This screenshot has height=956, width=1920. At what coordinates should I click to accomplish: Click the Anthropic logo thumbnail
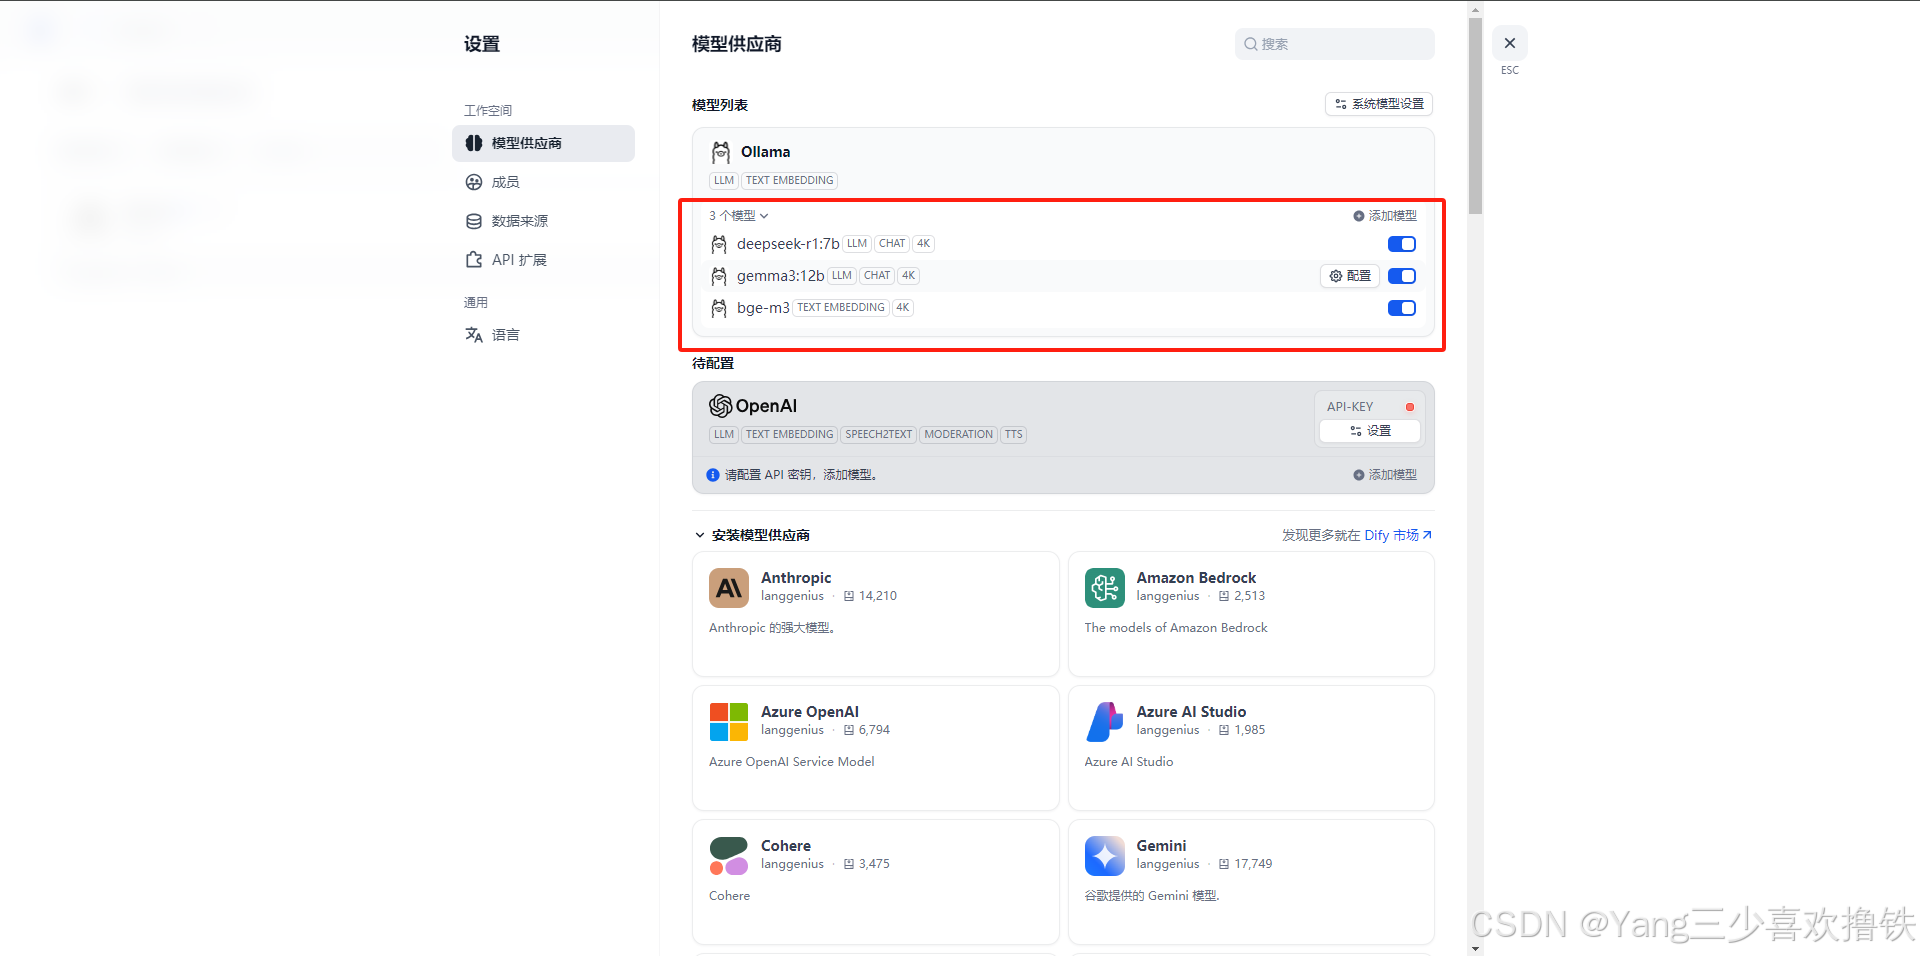click(729, 588)
